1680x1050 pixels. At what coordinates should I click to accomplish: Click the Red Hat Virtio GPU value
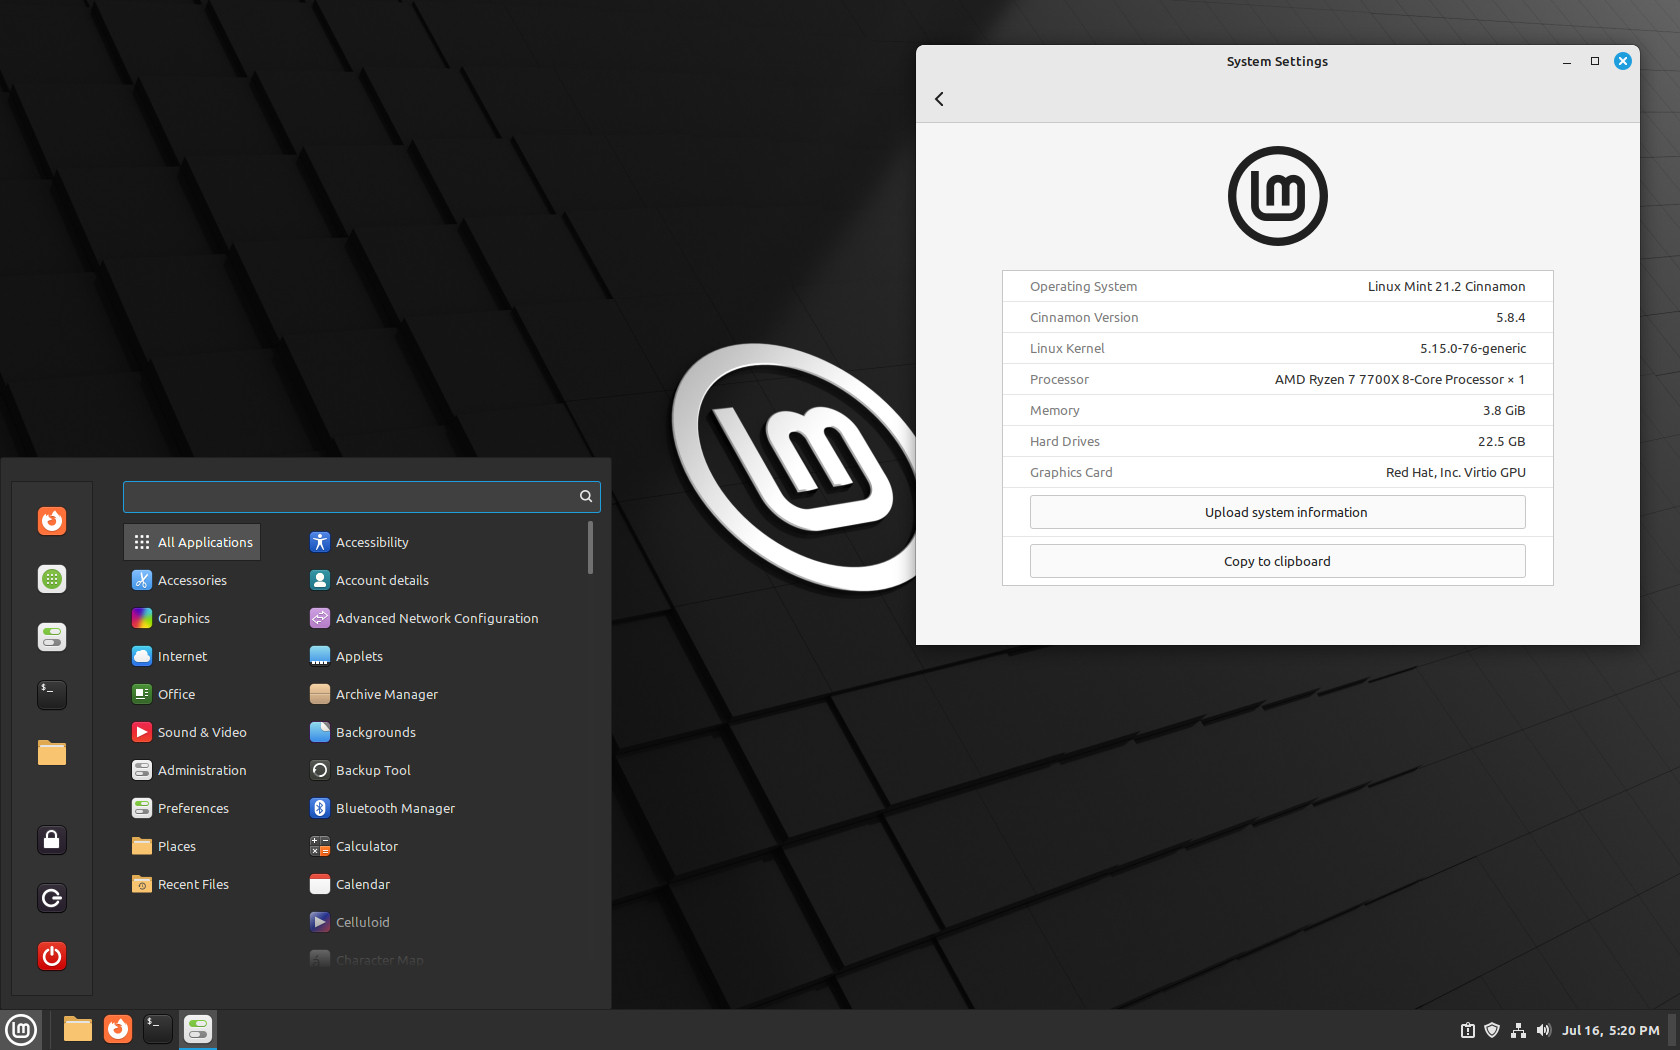point(1455,472)
